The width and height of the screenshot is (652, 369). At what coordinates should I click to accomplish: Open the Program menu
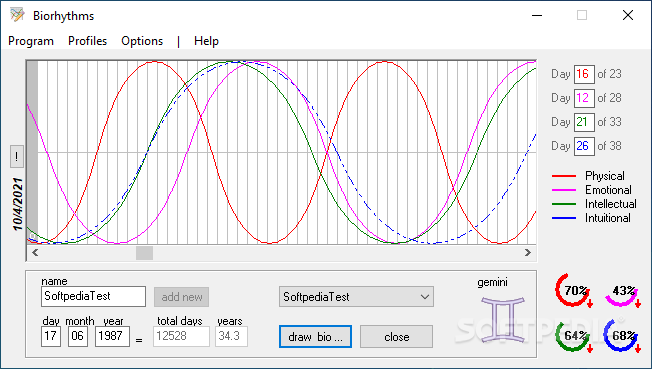tap(31, 41)
